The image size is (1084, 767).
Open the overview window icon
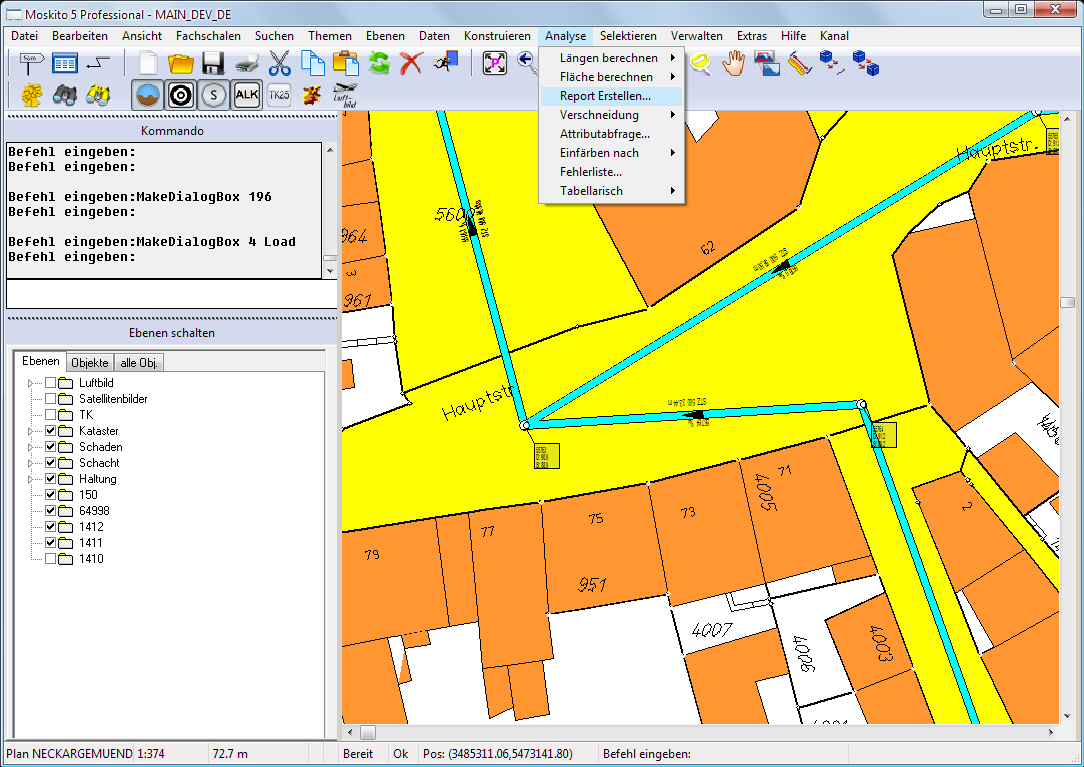tap(767, 63)
